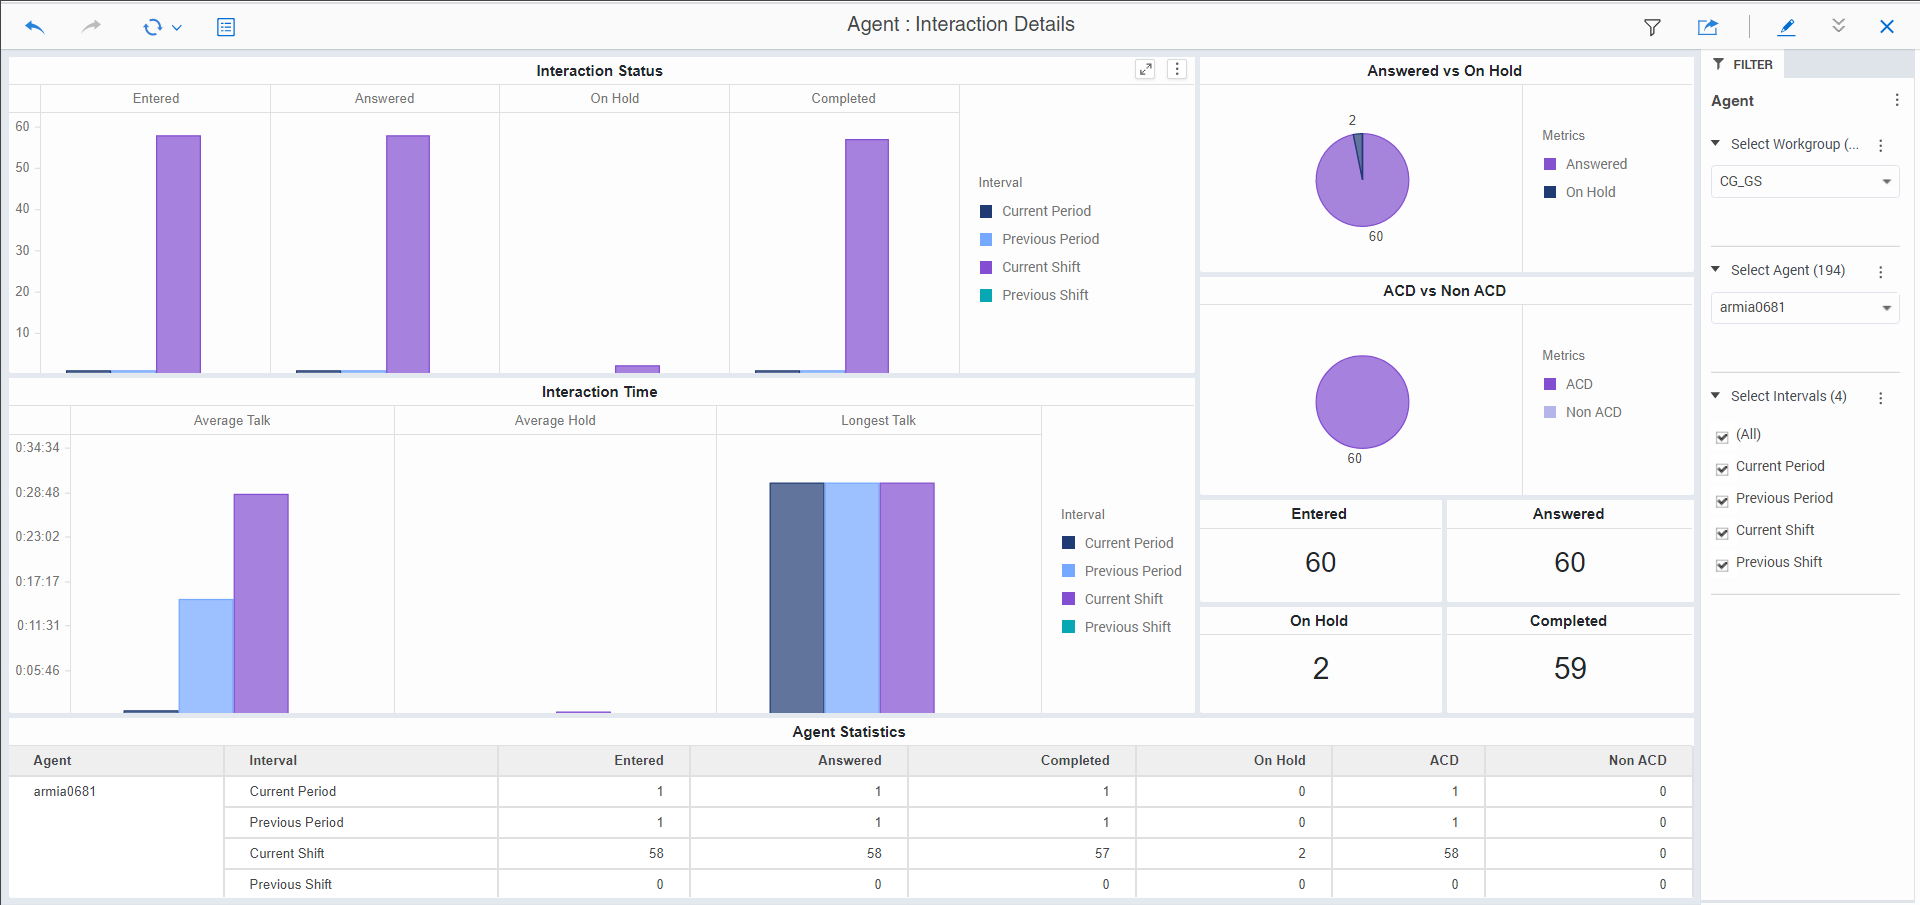Click the undo back arrow icon
This screenshot has height=905, width=1920.
click(x=35, y=27)
